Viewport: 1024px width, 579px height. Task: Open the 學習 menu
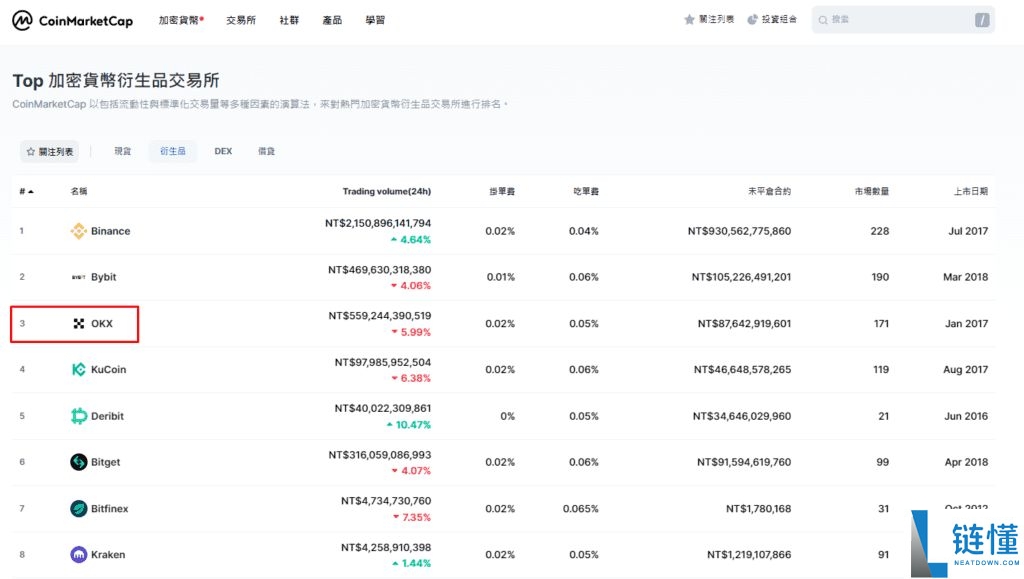pos(376,20)
